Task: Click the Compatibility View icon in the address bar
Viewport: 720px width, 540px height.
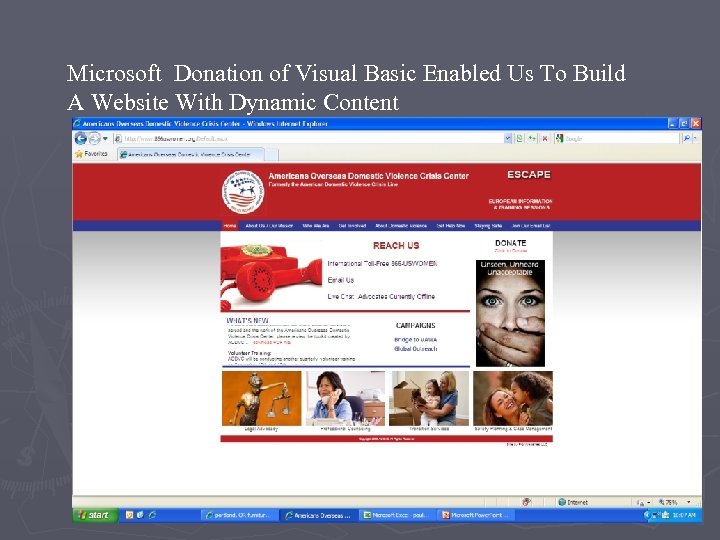Action: [520, 138]
